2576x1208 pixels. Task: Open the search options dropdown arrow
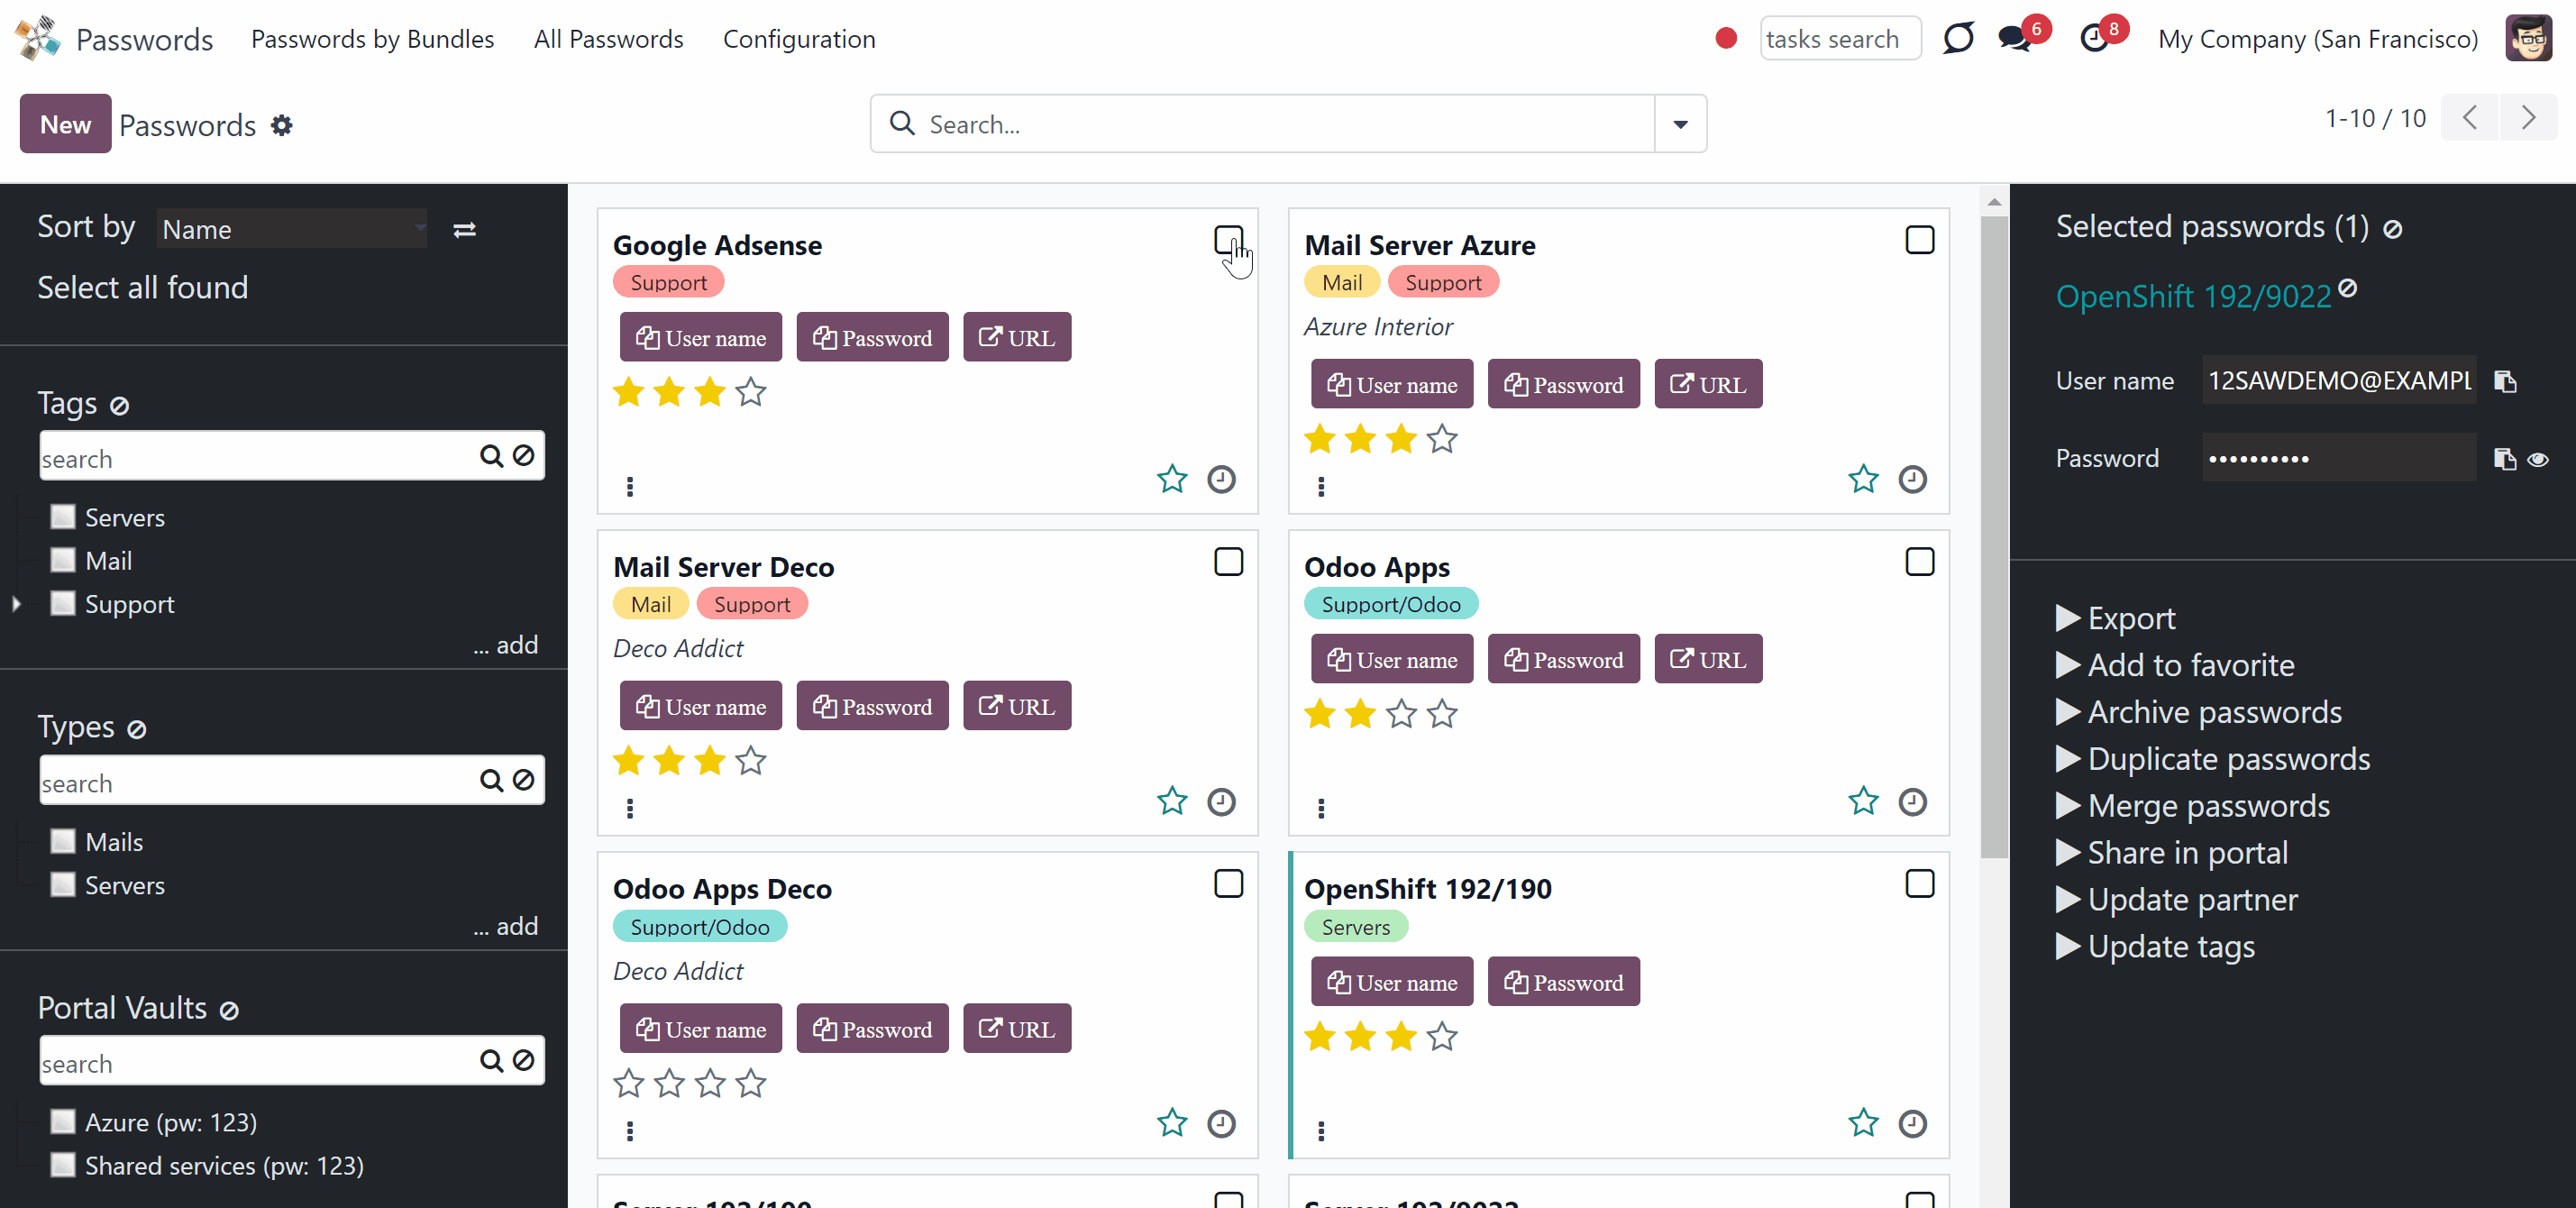coord(1680,124)
